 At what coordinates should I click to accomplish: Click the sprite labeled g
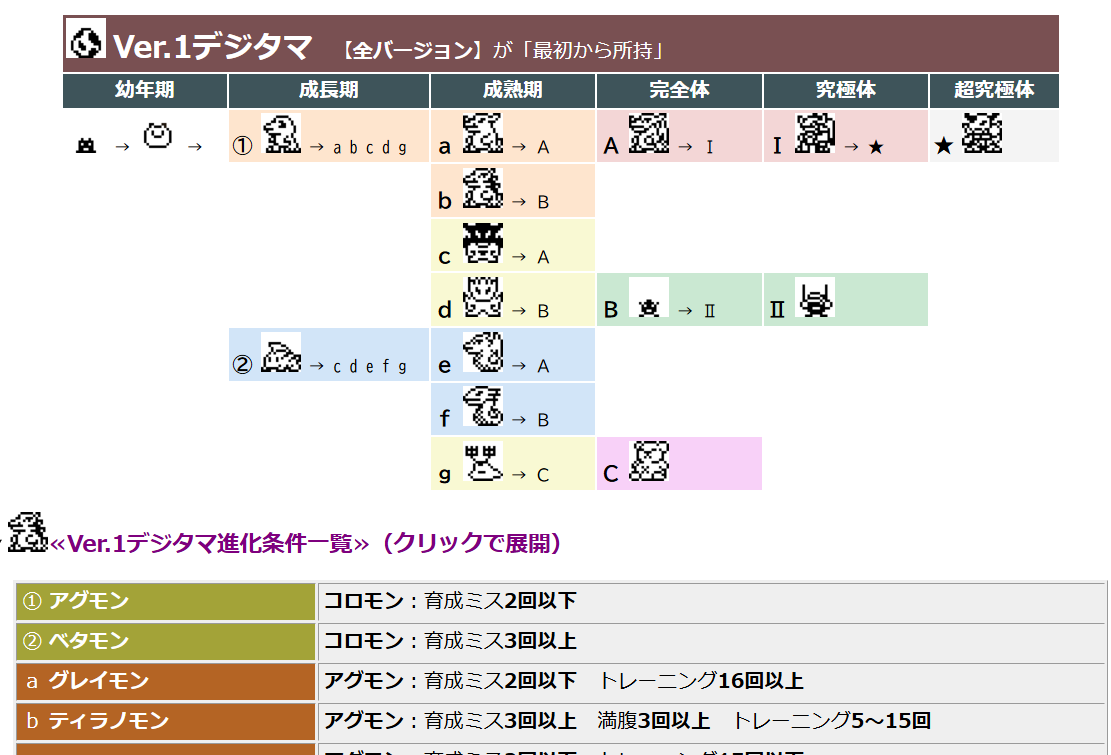click(483, 461)
